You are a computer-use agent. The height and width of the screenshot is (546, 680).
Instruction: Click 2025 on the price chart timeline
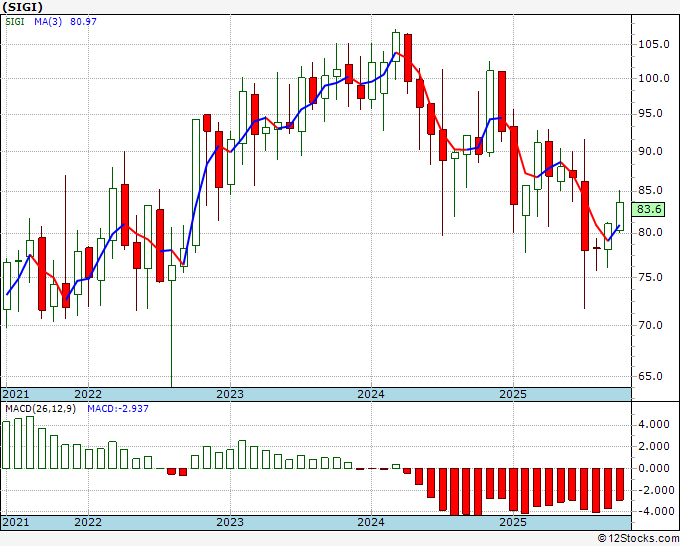click(x=513, y=394)
